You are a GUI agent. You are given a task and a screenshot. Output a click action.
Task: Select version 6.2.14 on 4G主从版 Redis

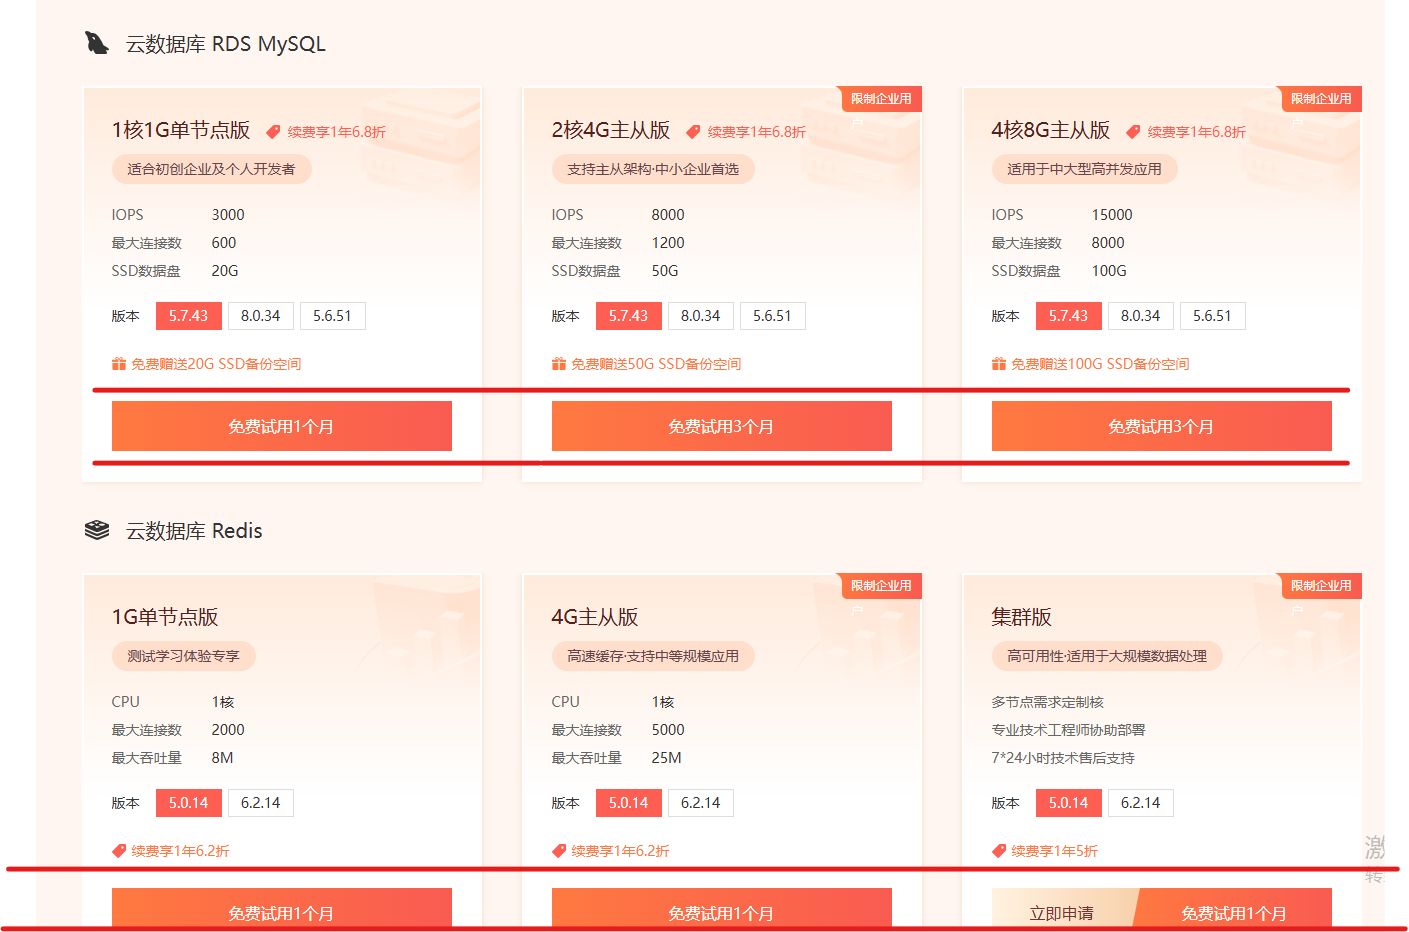(701, 803)
